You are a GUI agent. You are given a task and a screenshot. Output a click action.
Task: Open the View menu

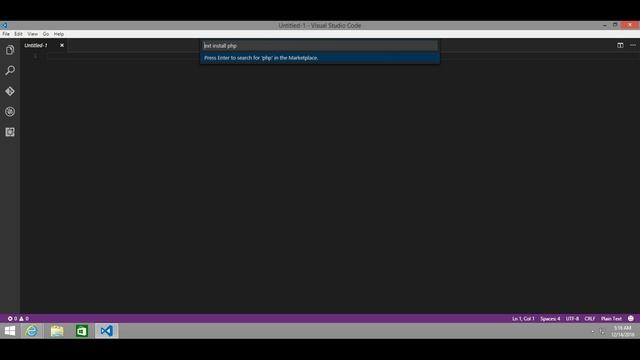pos(33,34)
